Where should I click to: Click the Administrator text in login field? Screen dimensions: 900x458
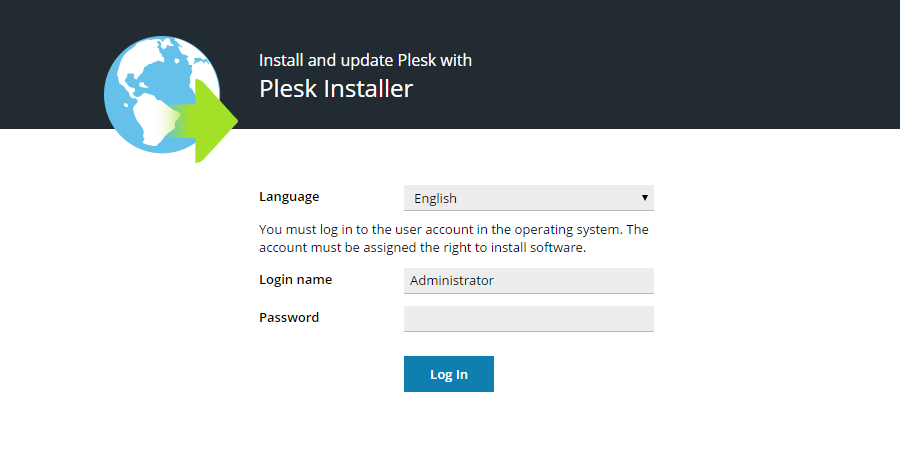pos(452,281)
